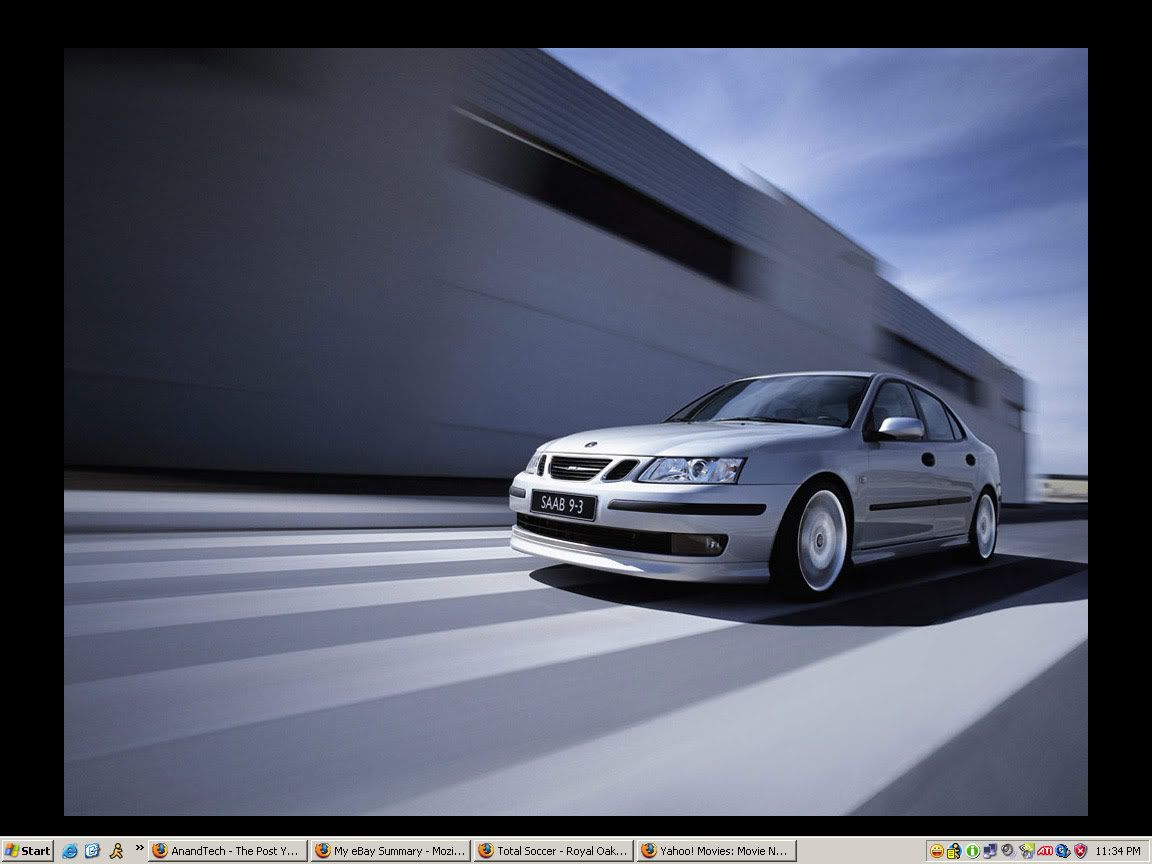Viewport: 1152px width, 864px height.
Task: Expand hidden Quick Launch items chevron
Action: pos(140,848)
